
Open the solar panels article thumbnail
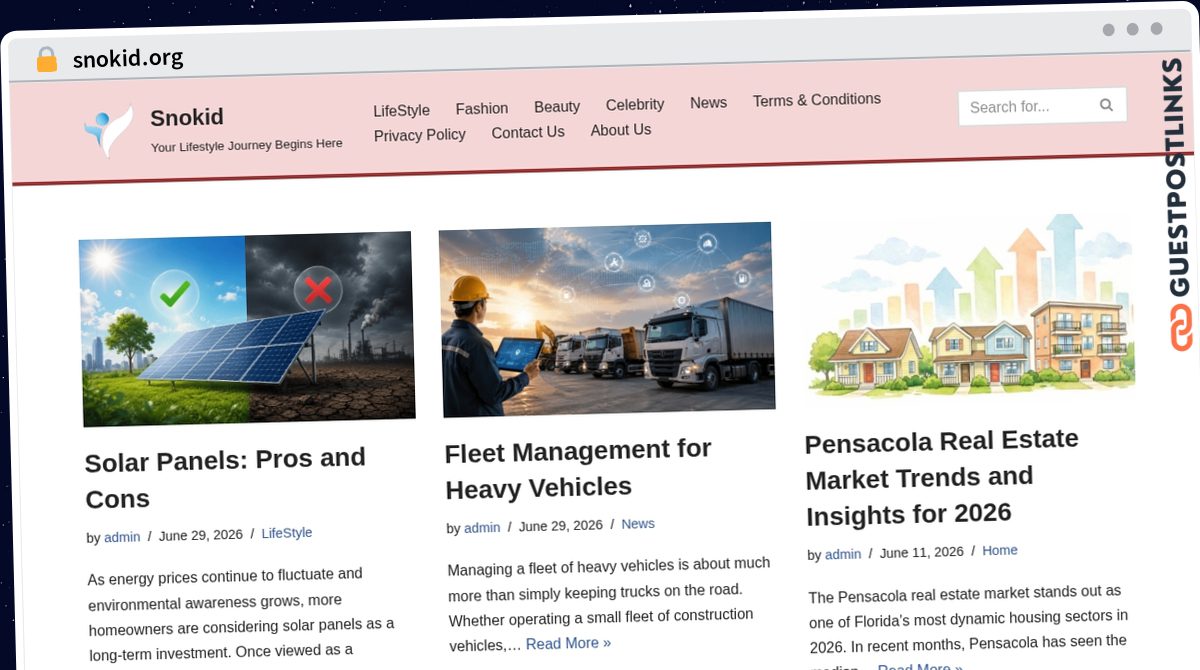click(247, 329)
